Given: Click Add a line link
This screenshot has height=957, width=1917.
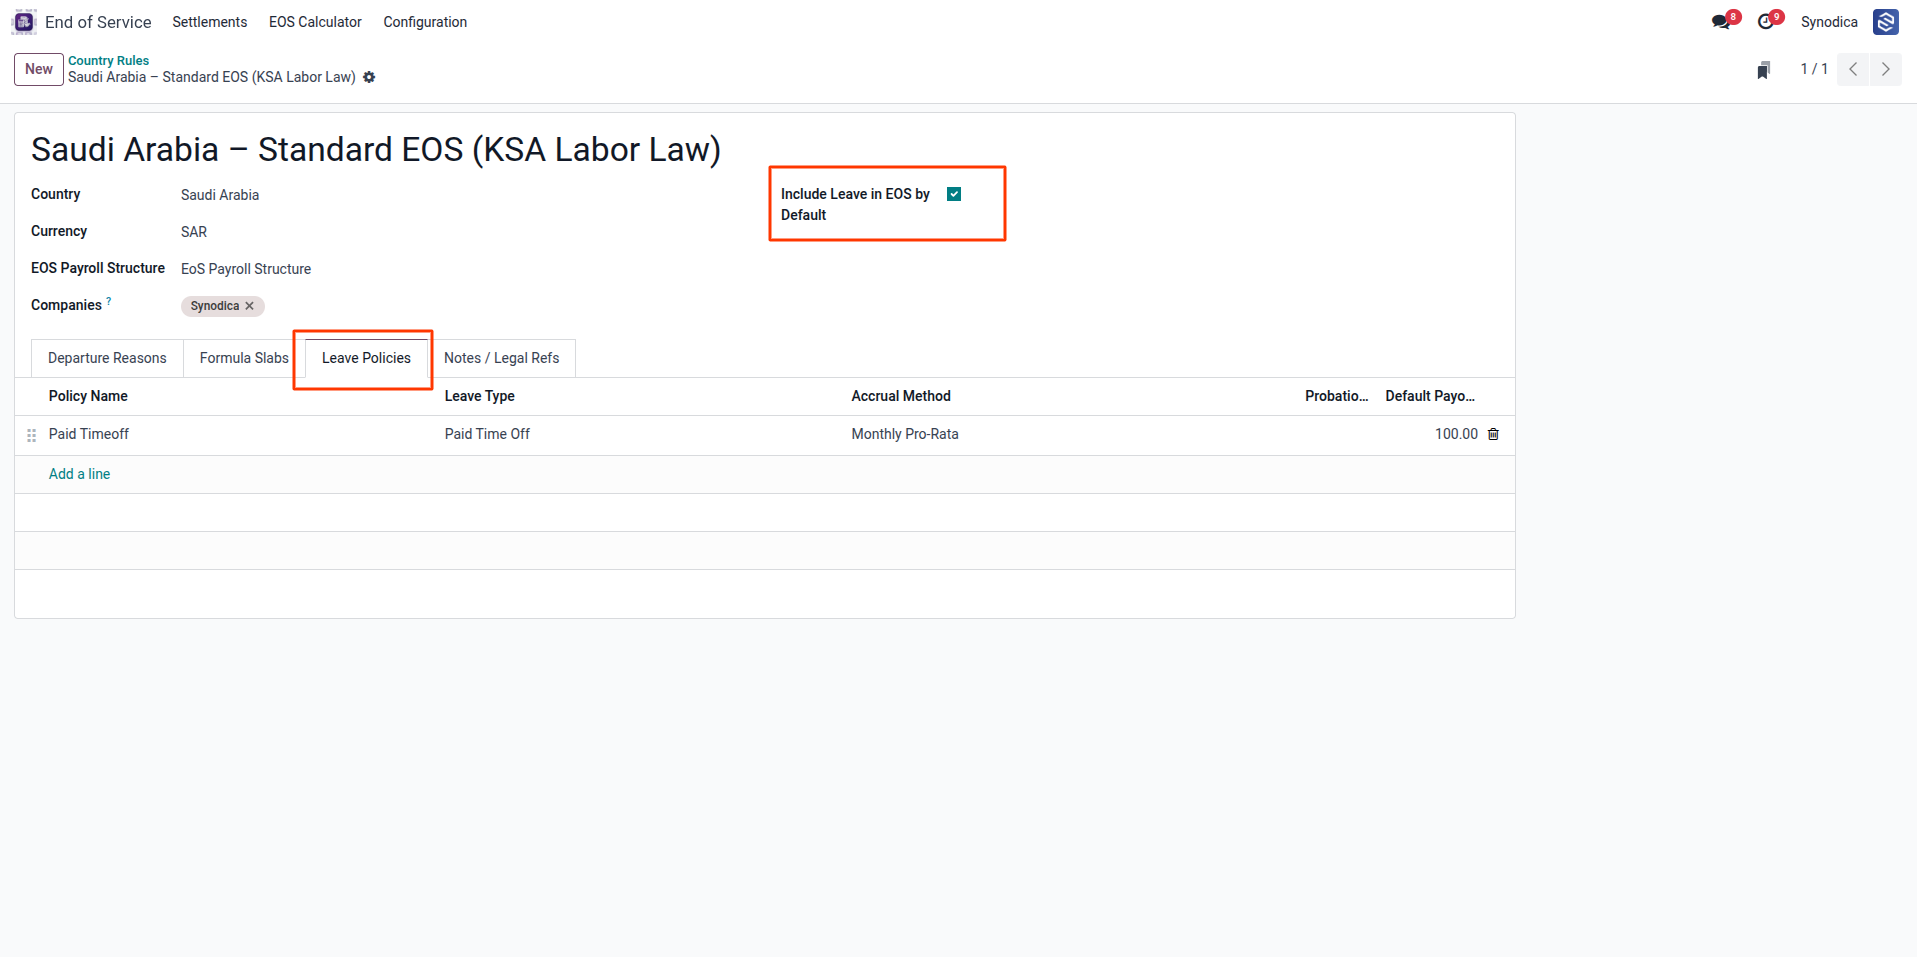Looking at the screenshot, I should tap(79, 474).
